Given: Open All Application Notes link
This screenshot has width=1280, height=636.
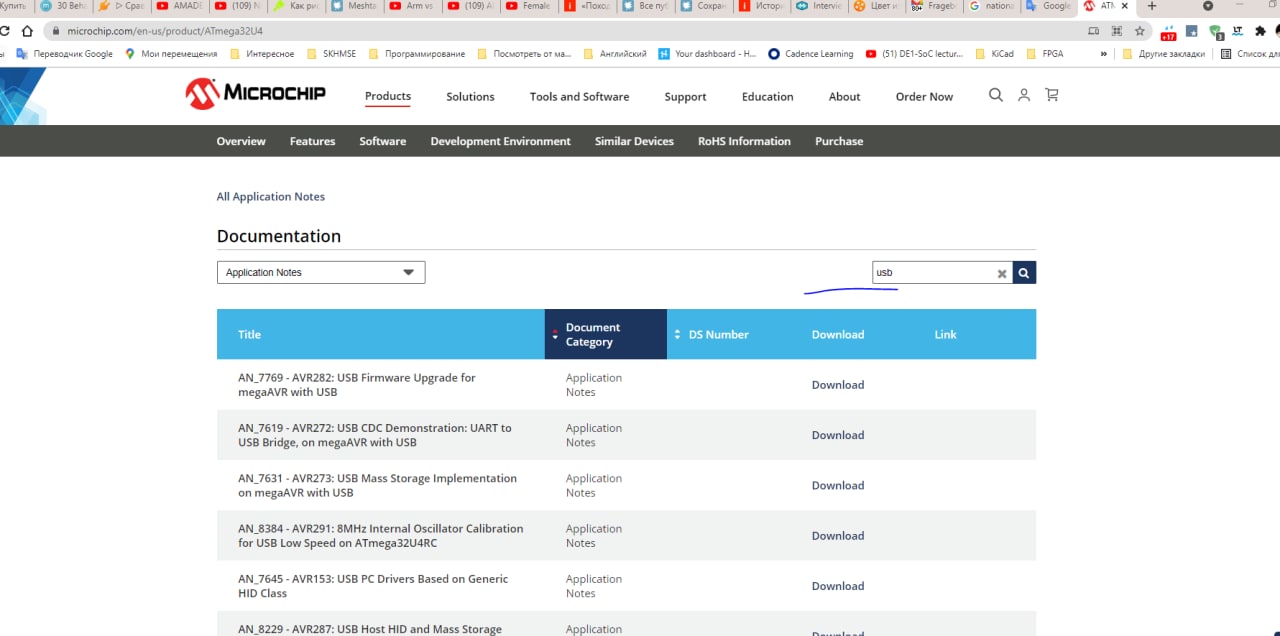Looking at the screenshot, I should (271, 197).
